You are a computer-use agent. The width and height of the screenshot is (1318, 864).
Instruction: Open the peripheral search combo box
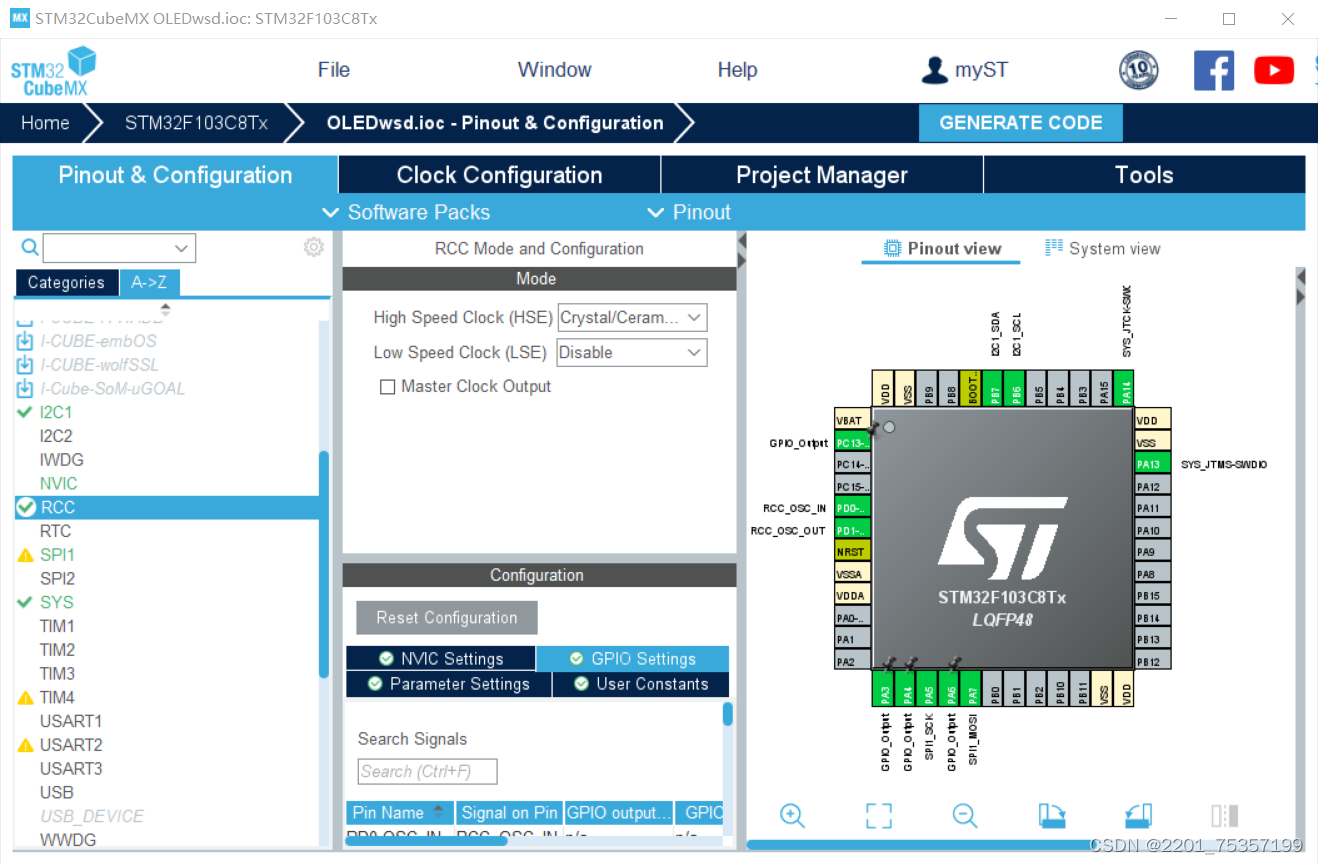tap(119, 248)
